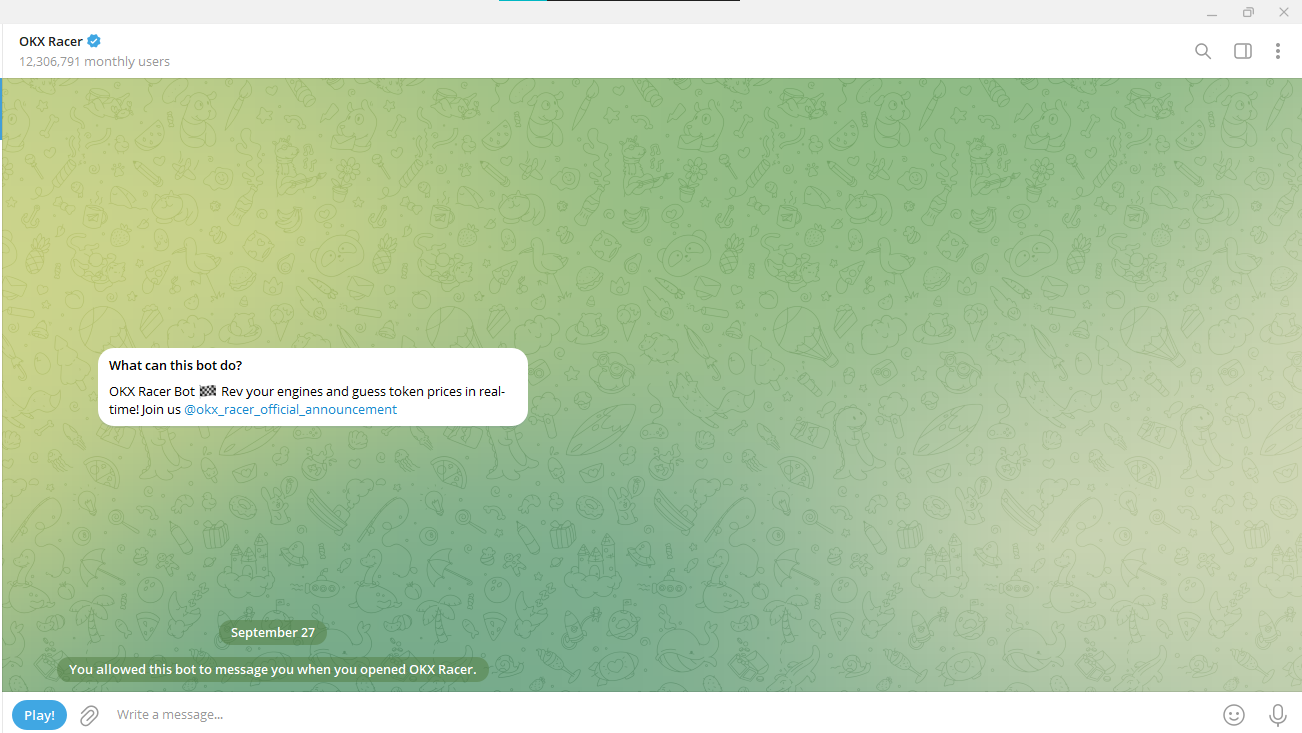
Task: Open the emoji picker smiley icon
Action: [x=1235, y=715]
